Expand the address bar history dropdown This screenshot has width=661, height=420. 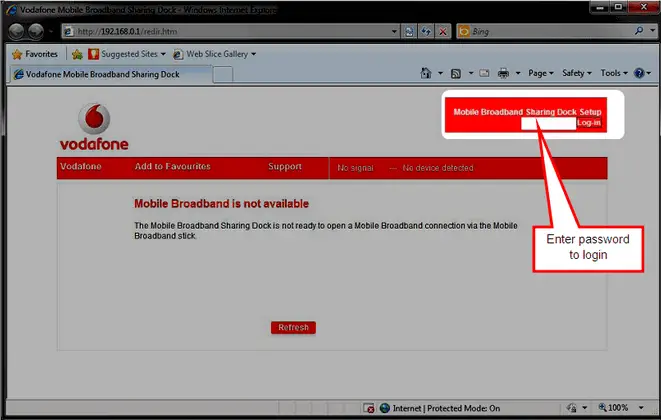[x=394, y=31]
